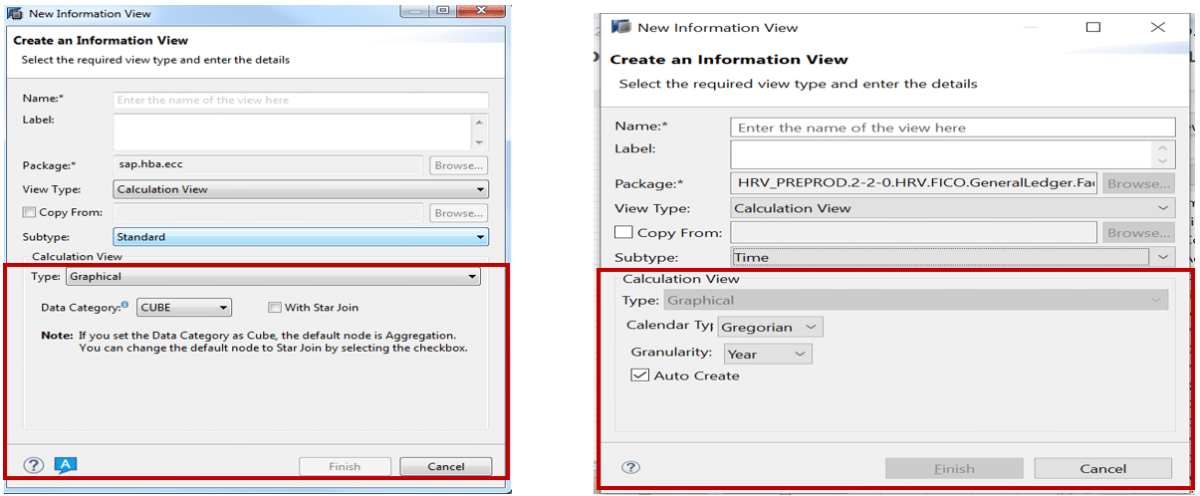This screenshot has width=1200, height=496.
Task: Open Calendar Type Gregorian dropdown
Action: point(771,327)
